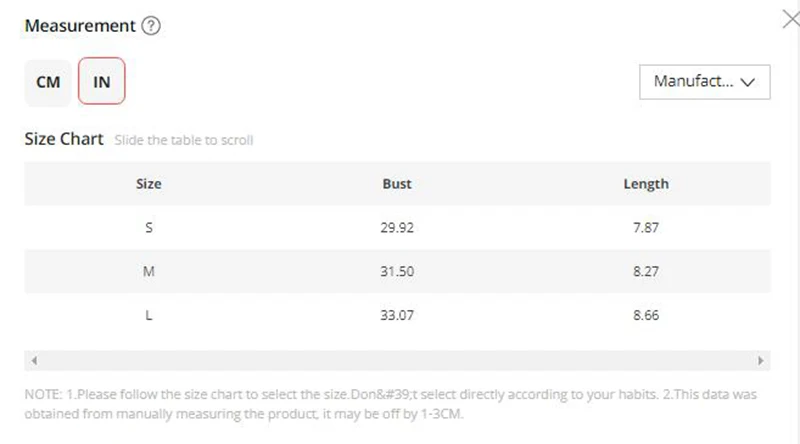Click the Length column header
Screen dimensions: 800x444
pos(646,184)
